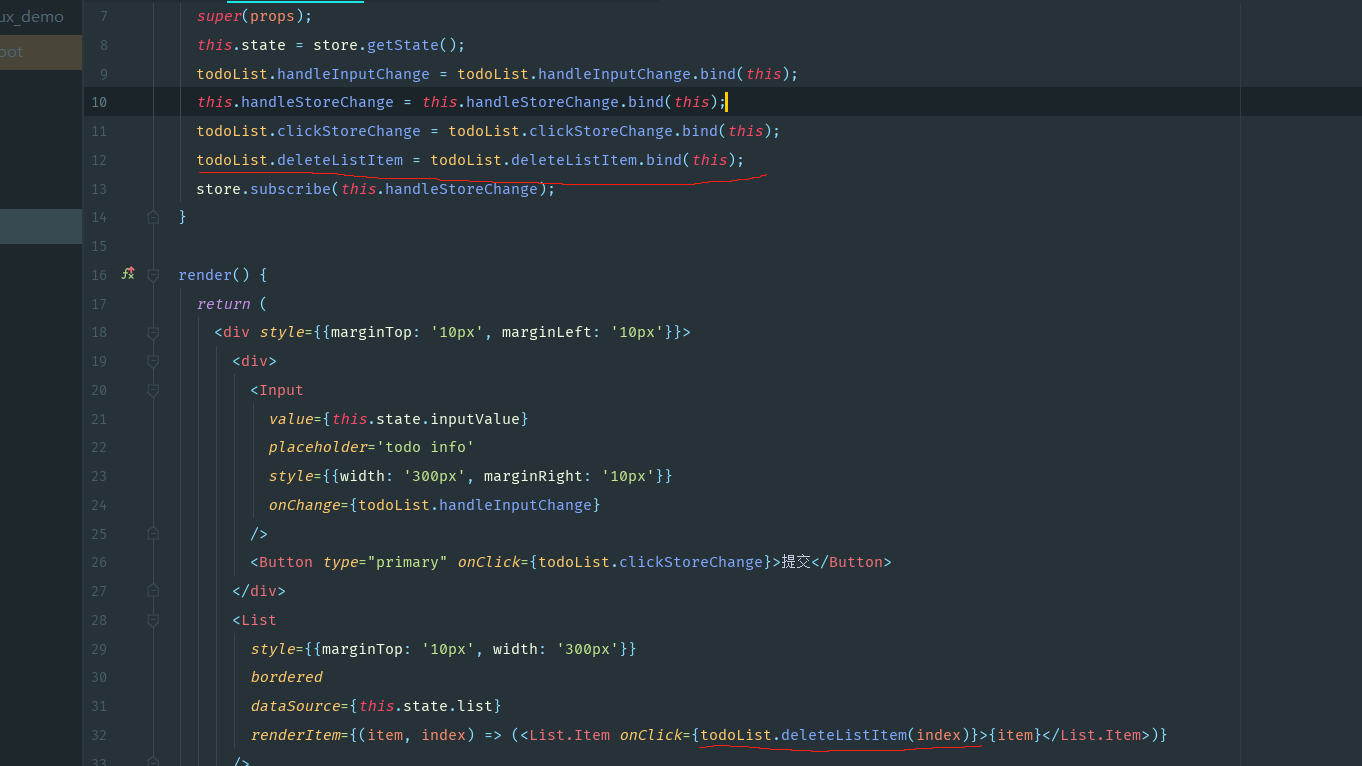Click getState on line 8

404,45
